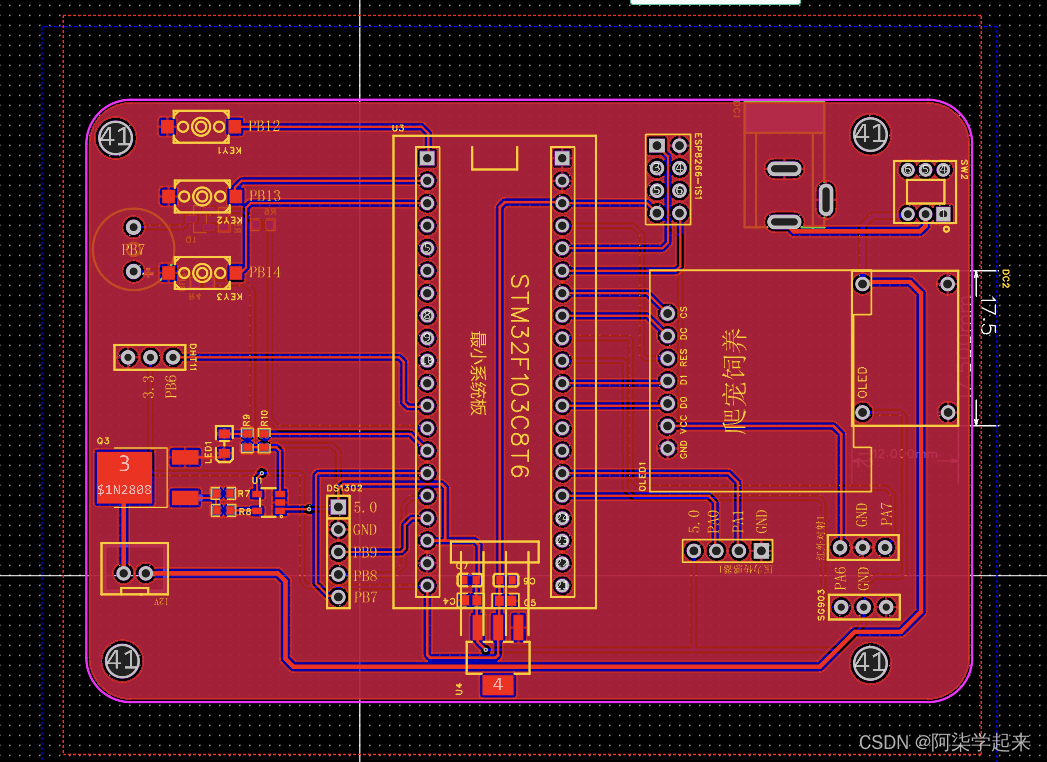Select the PB13 label beside KEY2

click(264, 196)
